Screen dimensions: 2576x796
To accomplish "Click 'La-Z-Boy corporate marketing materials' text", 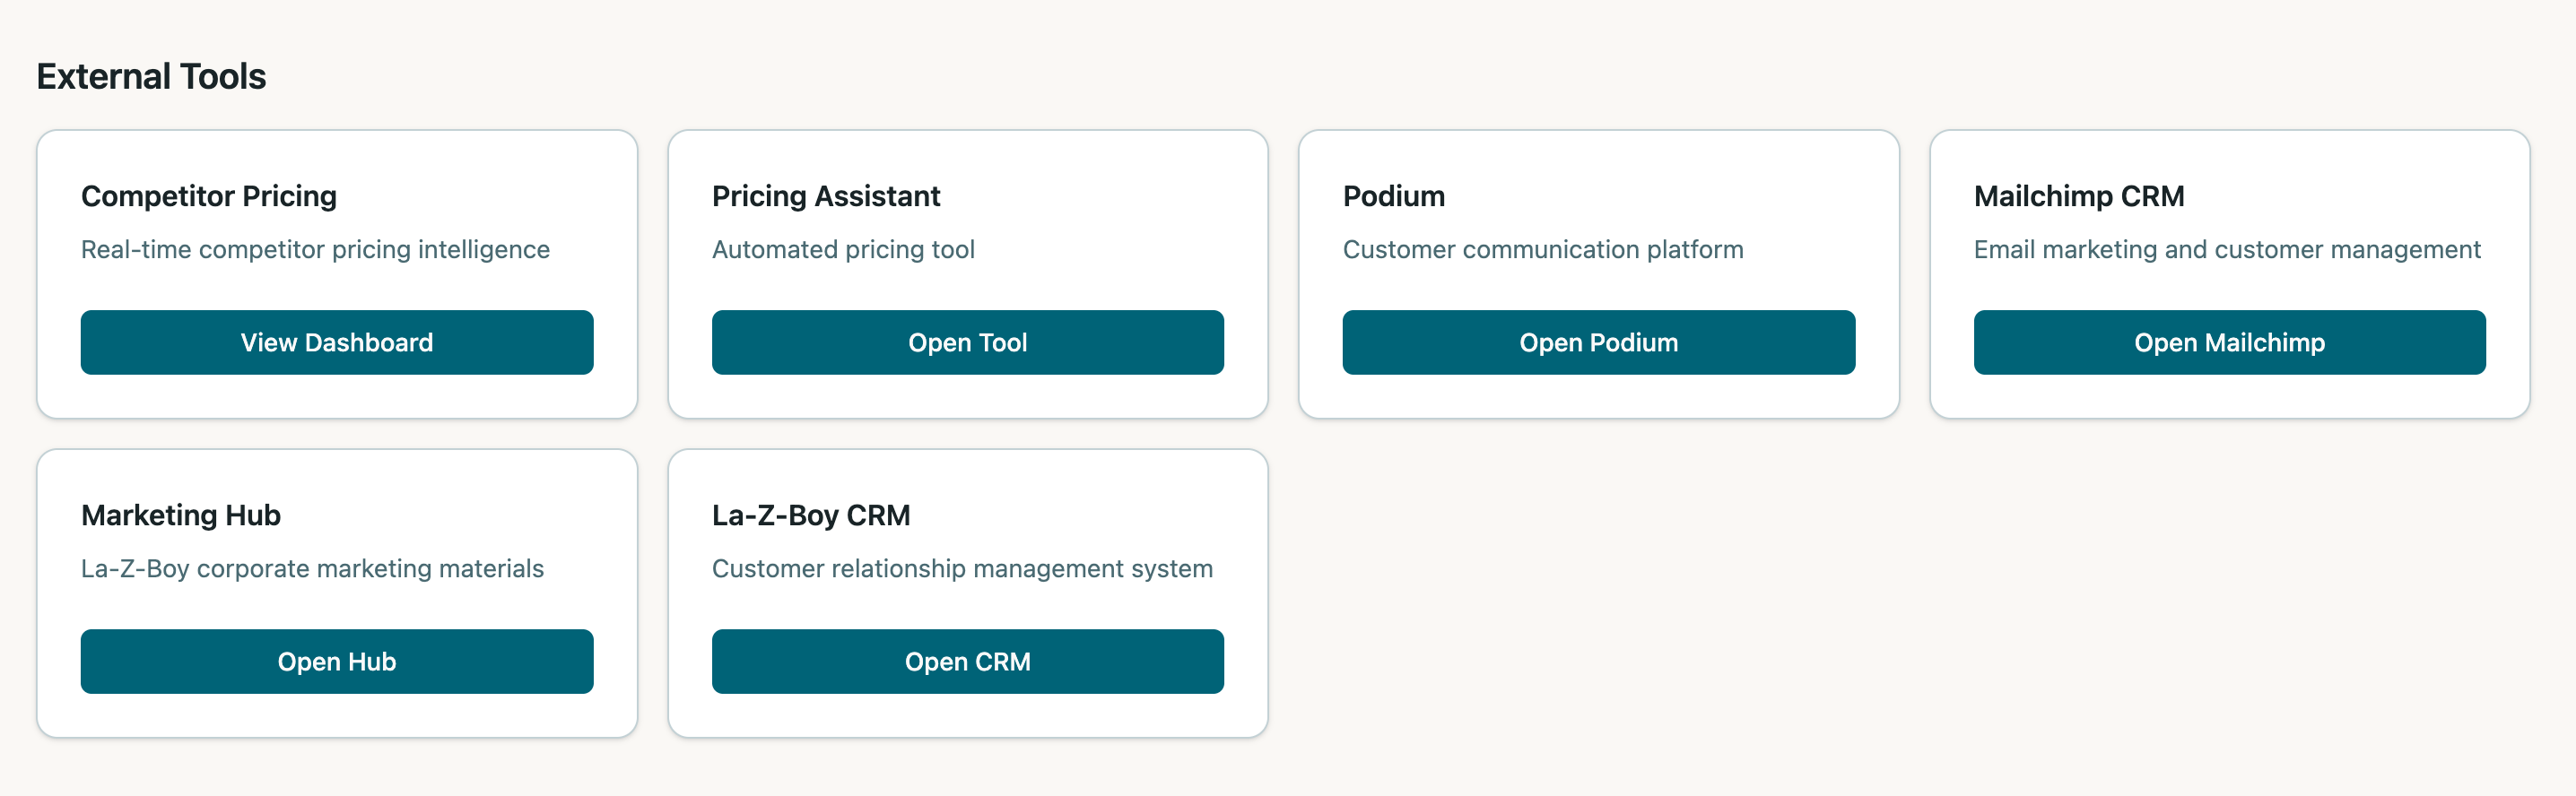I will click(312, 568).
